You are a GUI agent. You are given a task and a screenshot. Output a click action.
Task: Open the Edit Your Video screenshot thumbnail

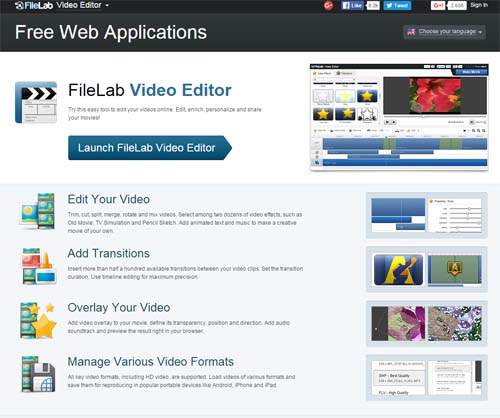[x=427, y=215]
